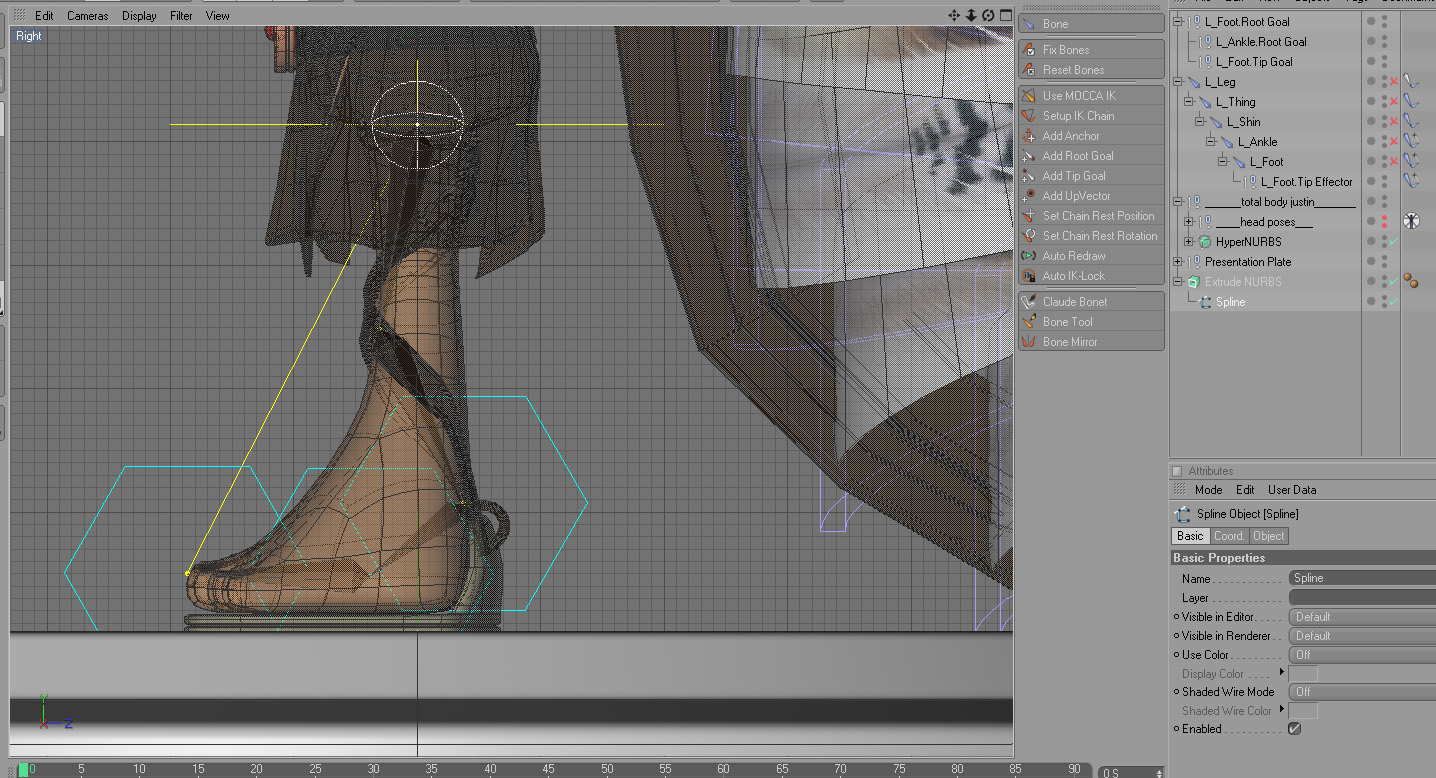Screen dimensions: 1436x778
Task: Open the Attributes User Data menu
Action: (x=1292, y=490)
